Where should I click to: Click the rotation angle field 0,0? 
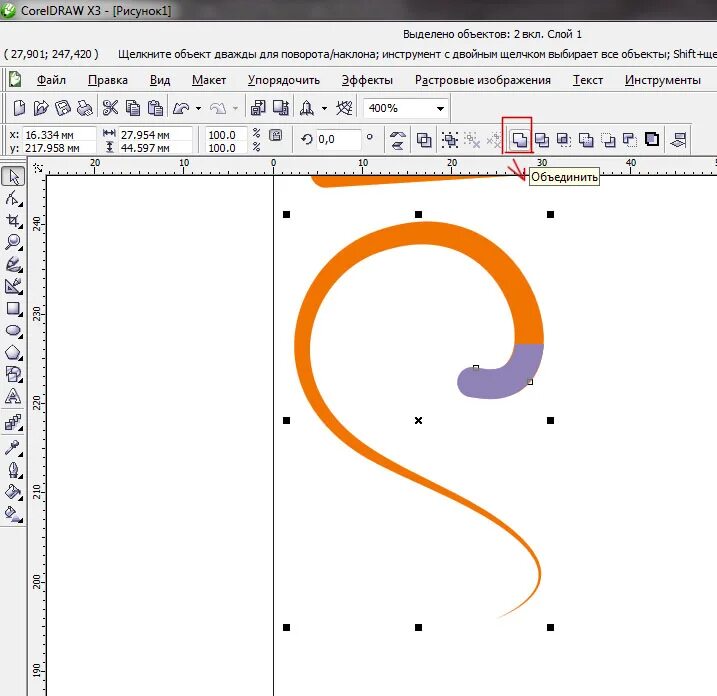(338, 139)
